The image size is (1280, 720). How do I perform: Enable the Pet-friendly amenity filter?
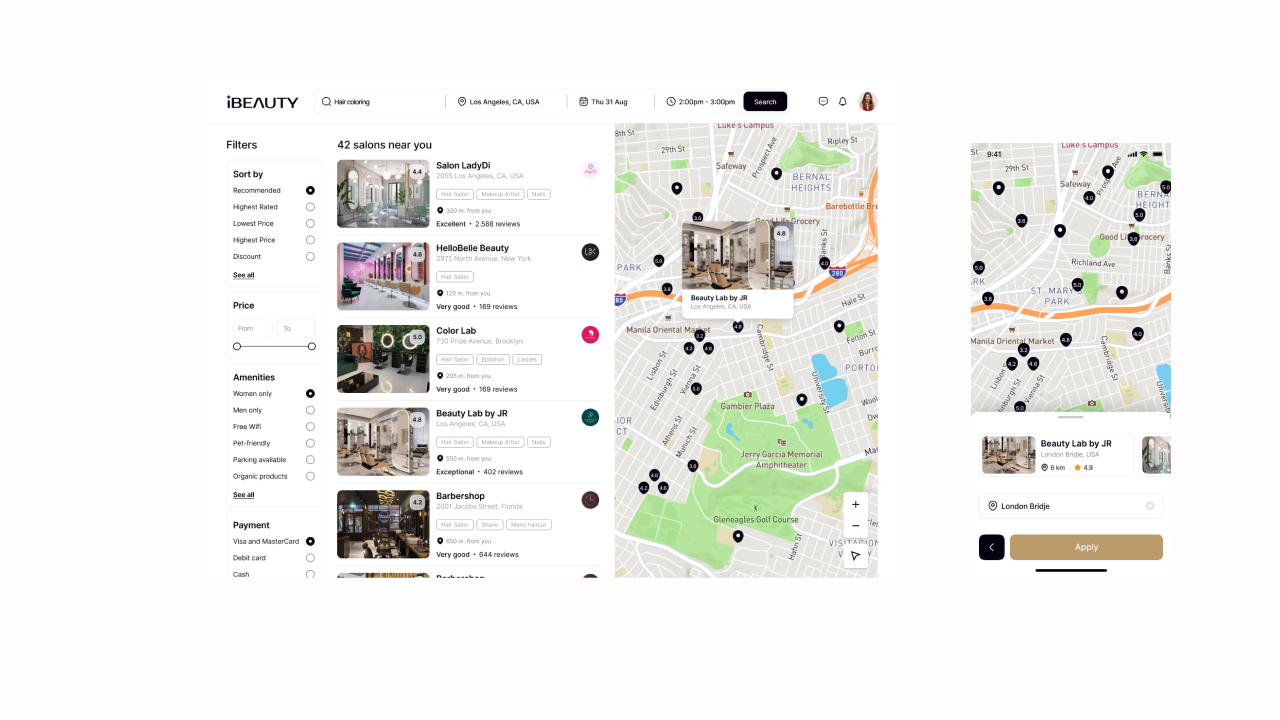pyautogui.click(x=310, y=442)
